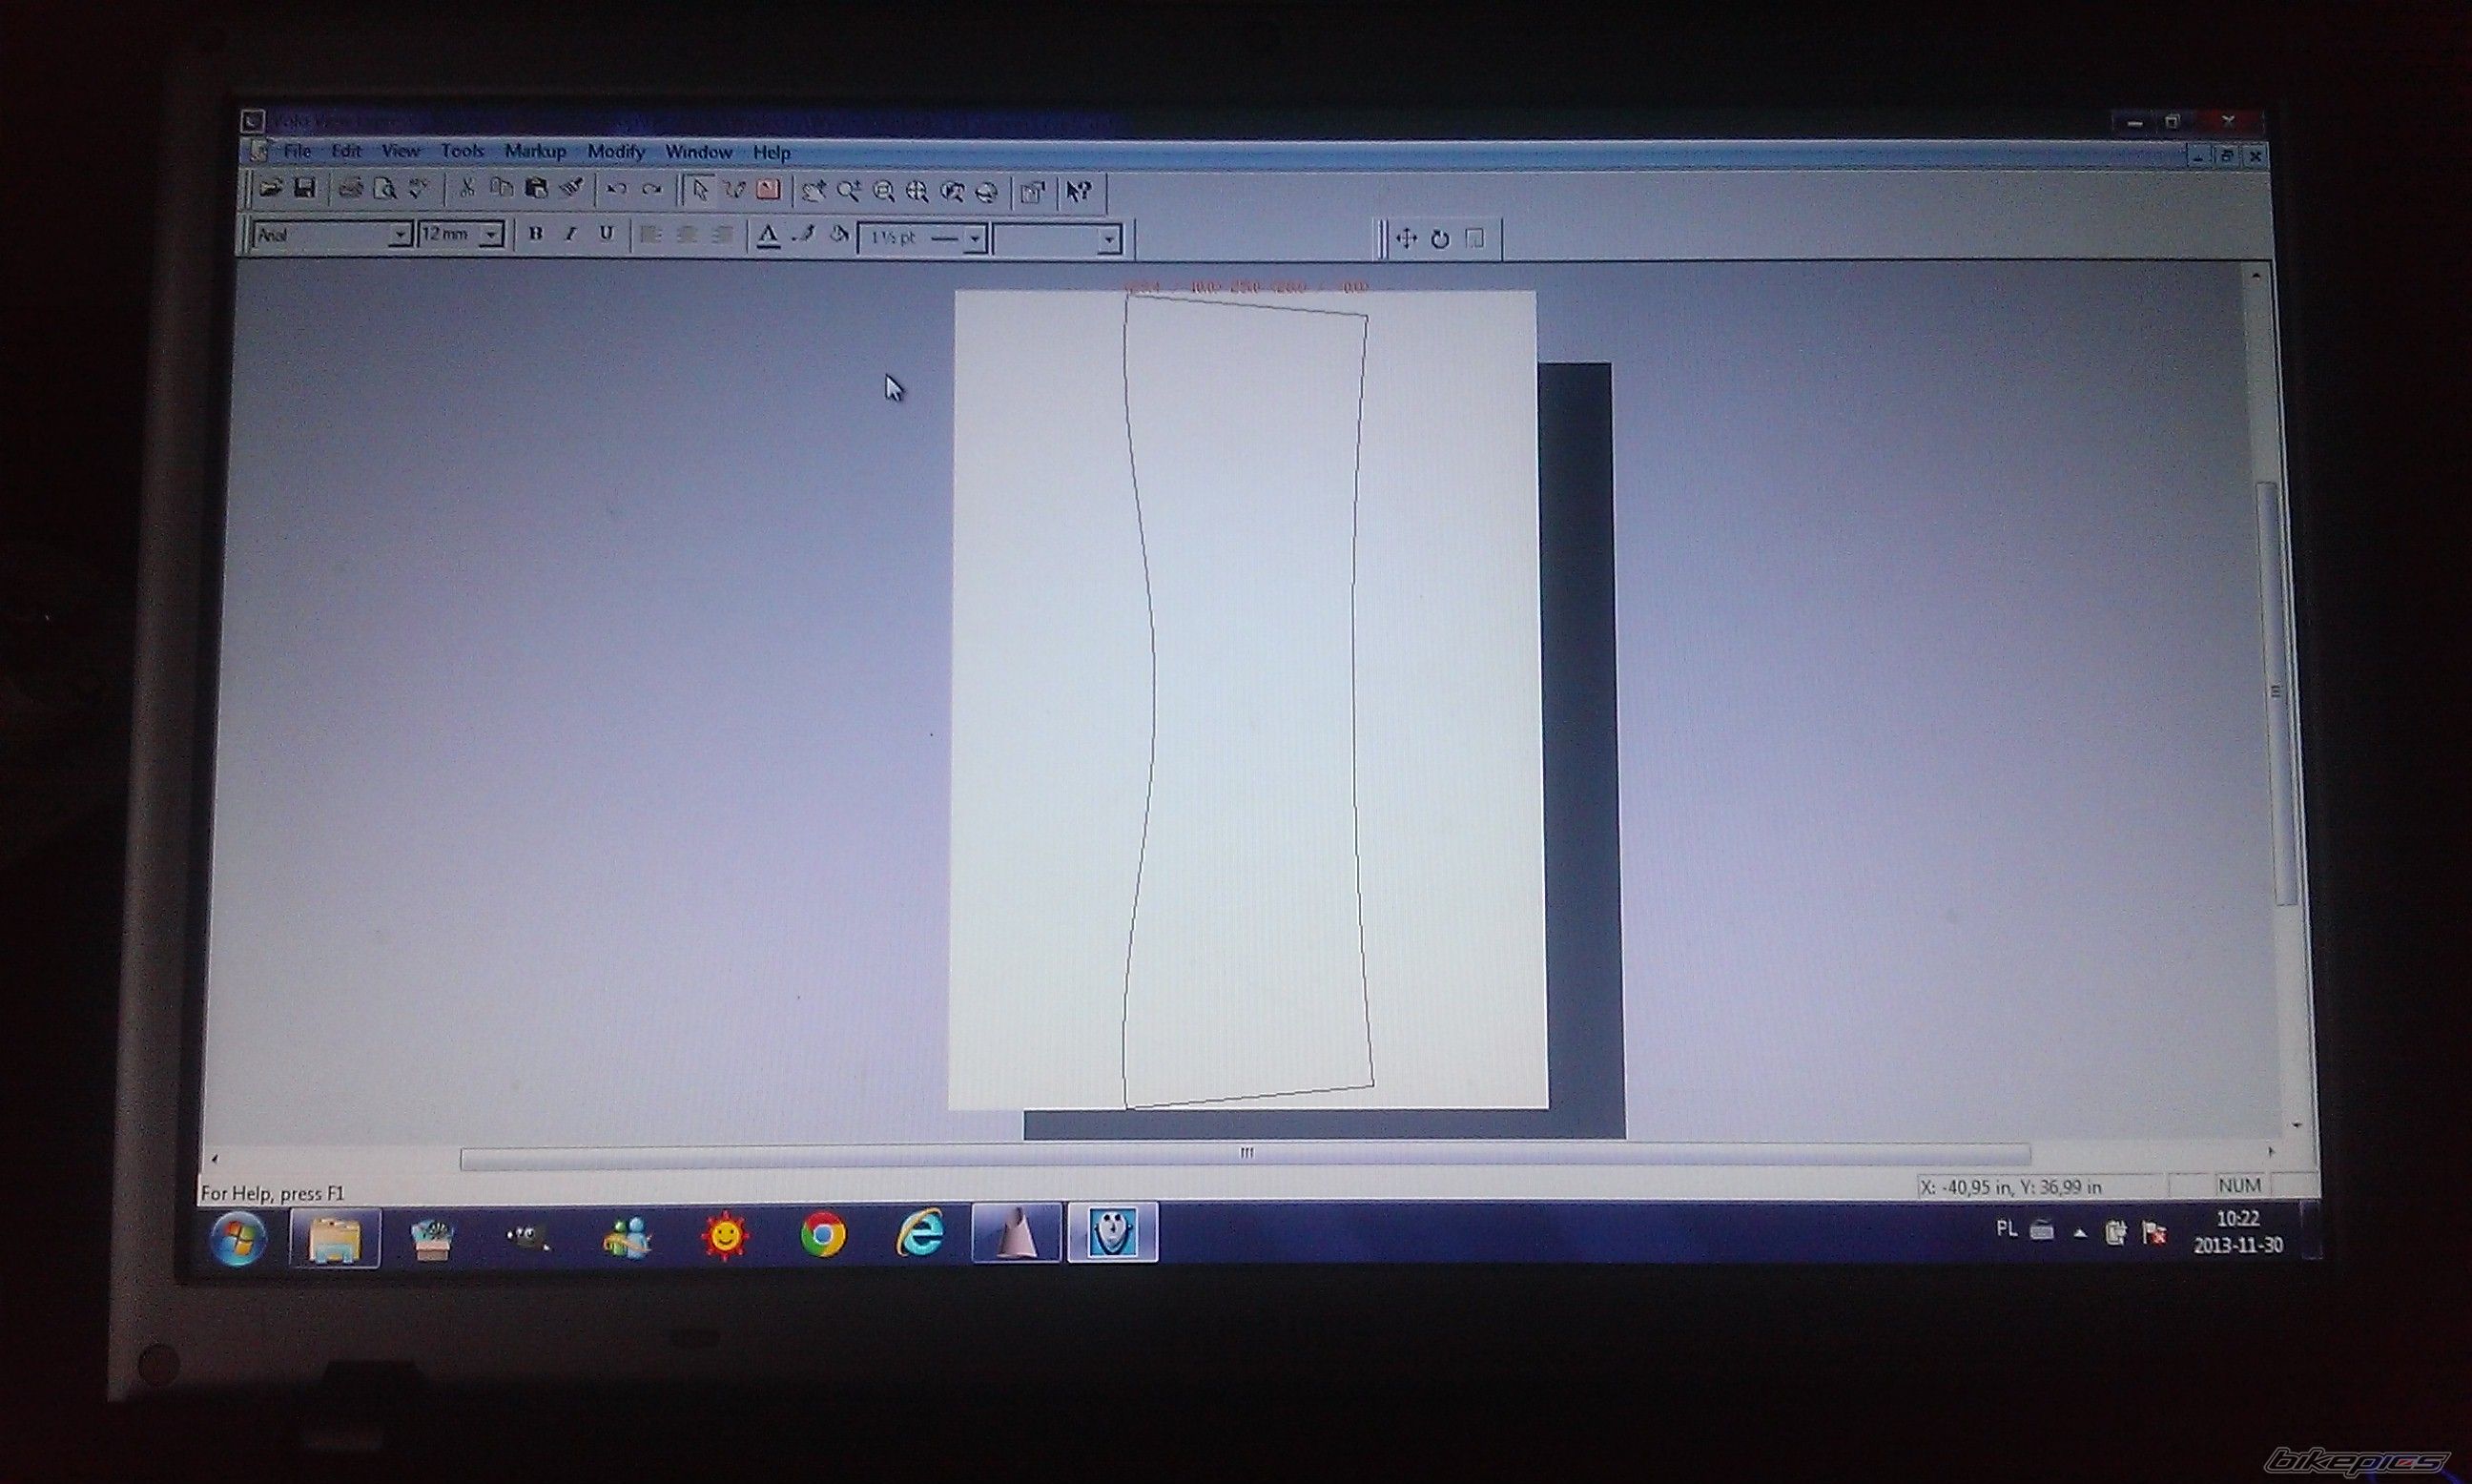Image resolution: width=2472 pixels, height=1484 pixels.
Task: Click the Save diskette icon
Action: tap(305, 188)
